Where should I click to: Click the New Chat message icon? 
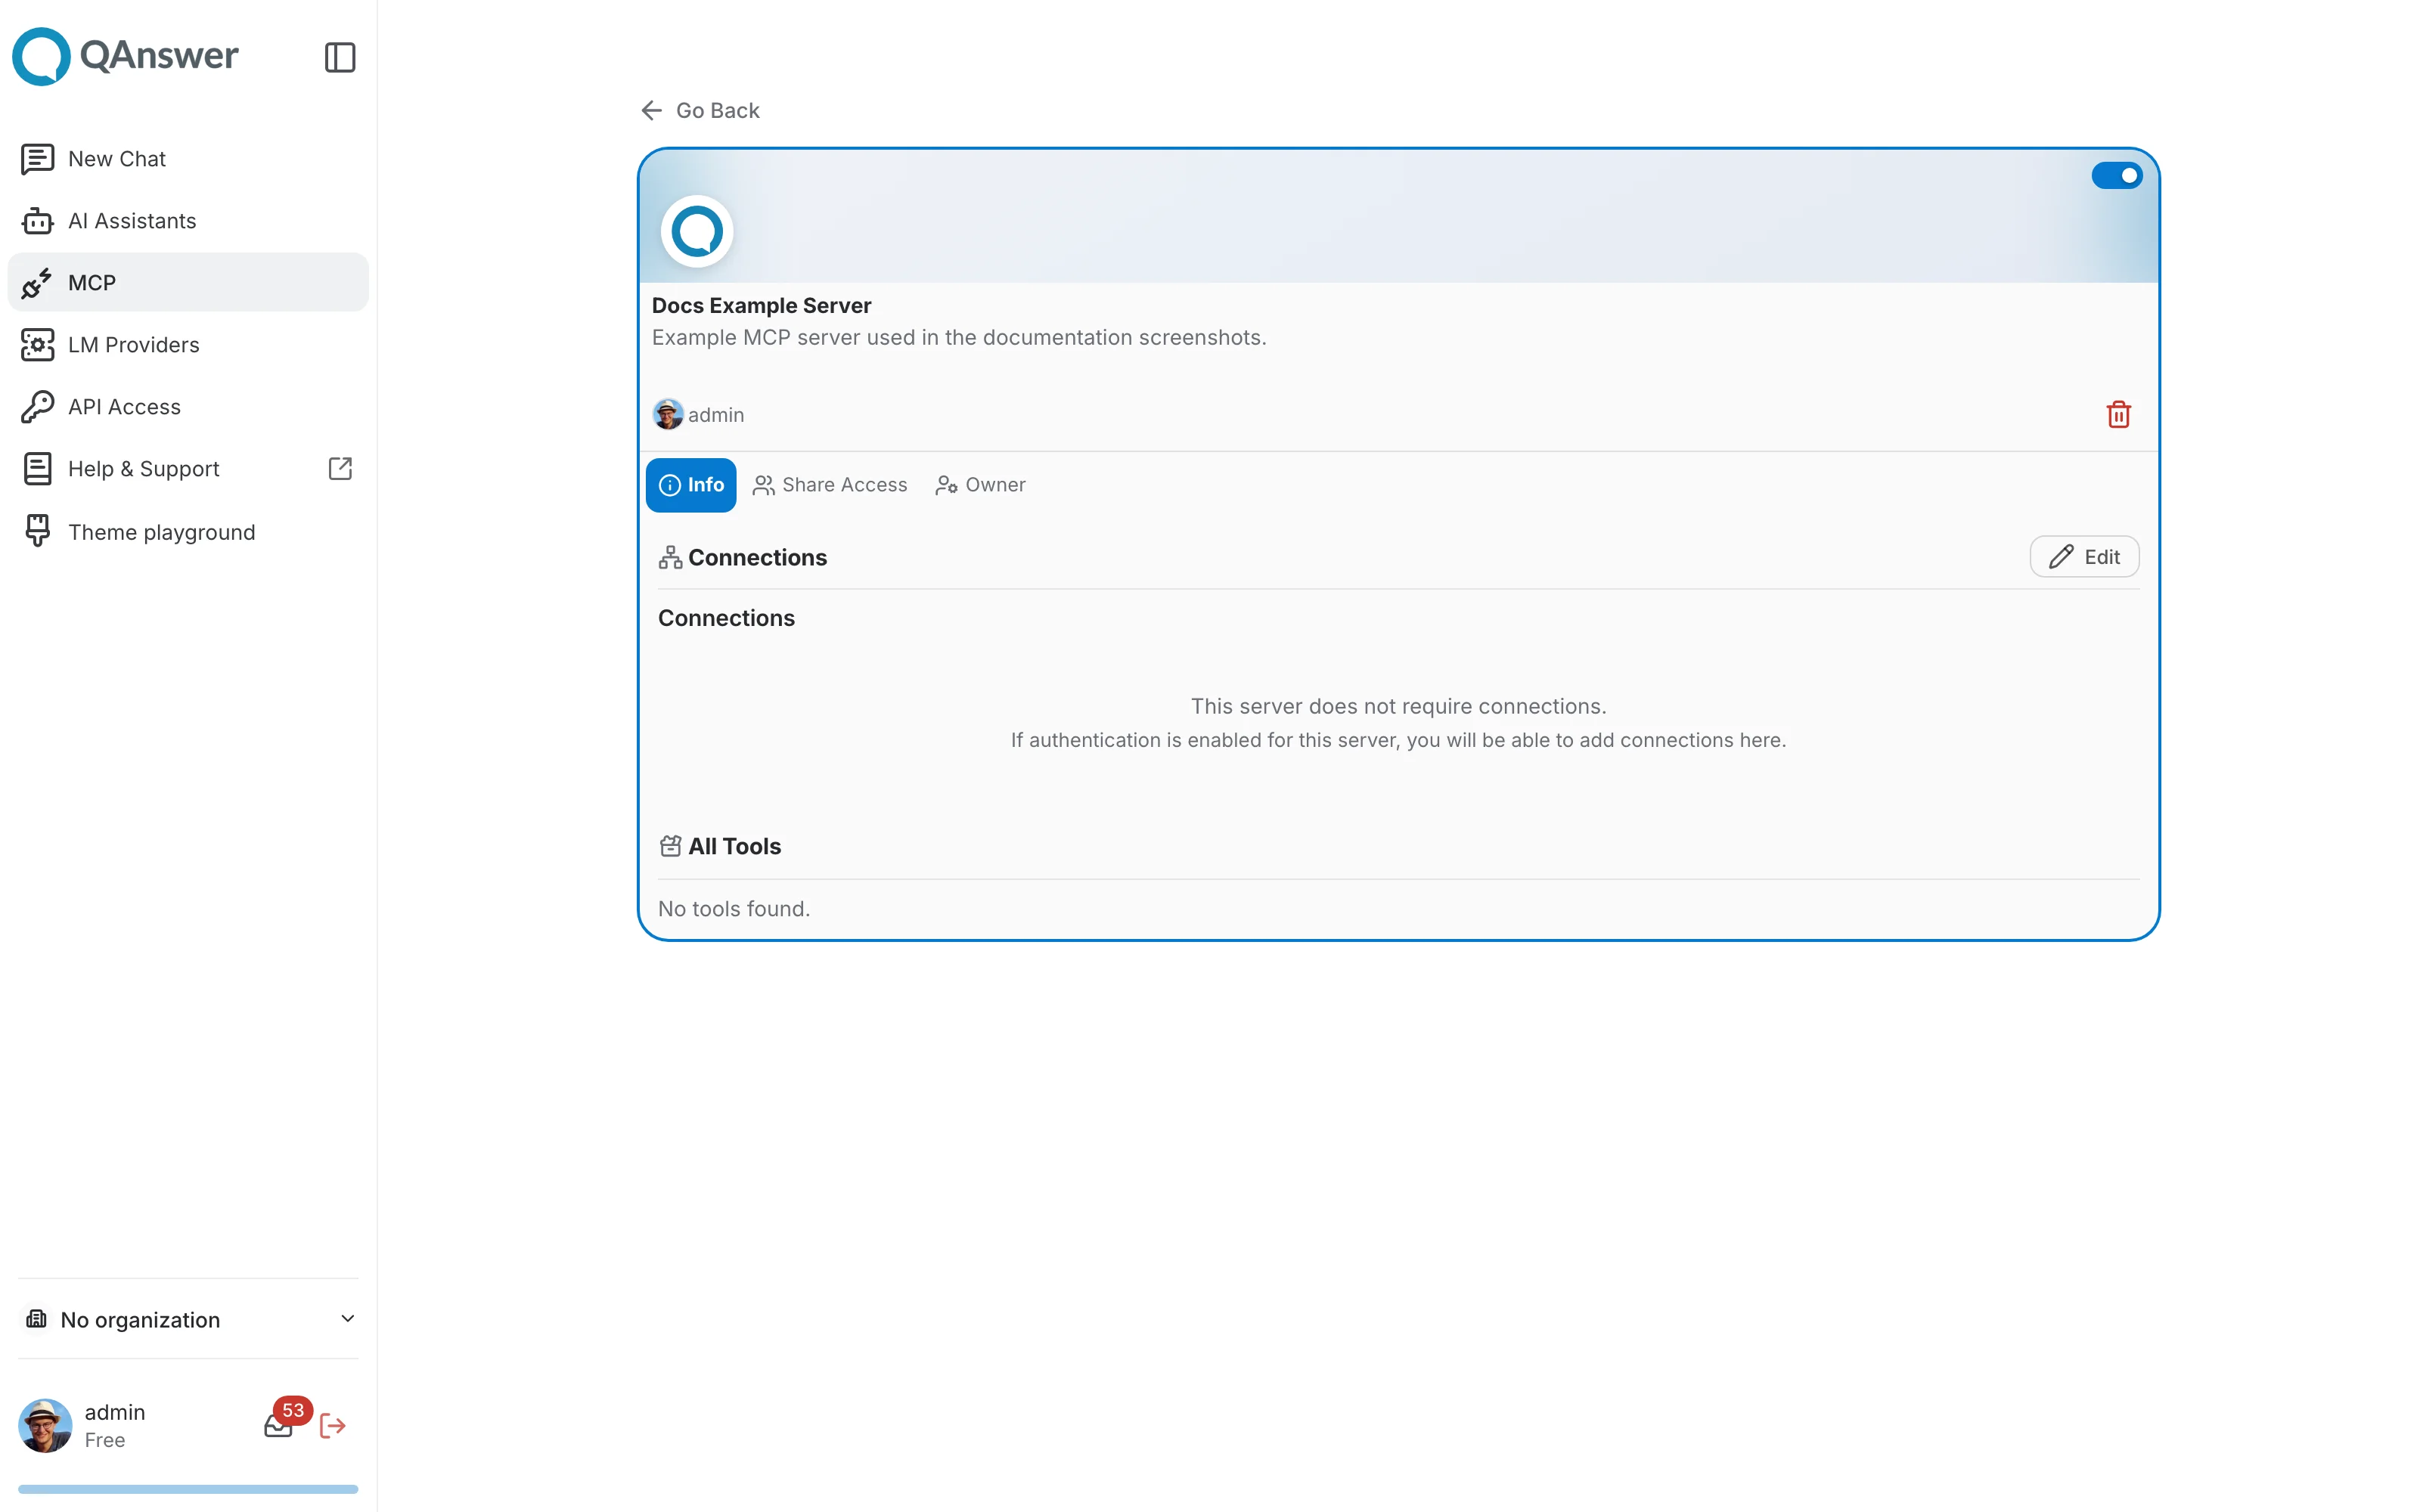(x=37, y=159)
